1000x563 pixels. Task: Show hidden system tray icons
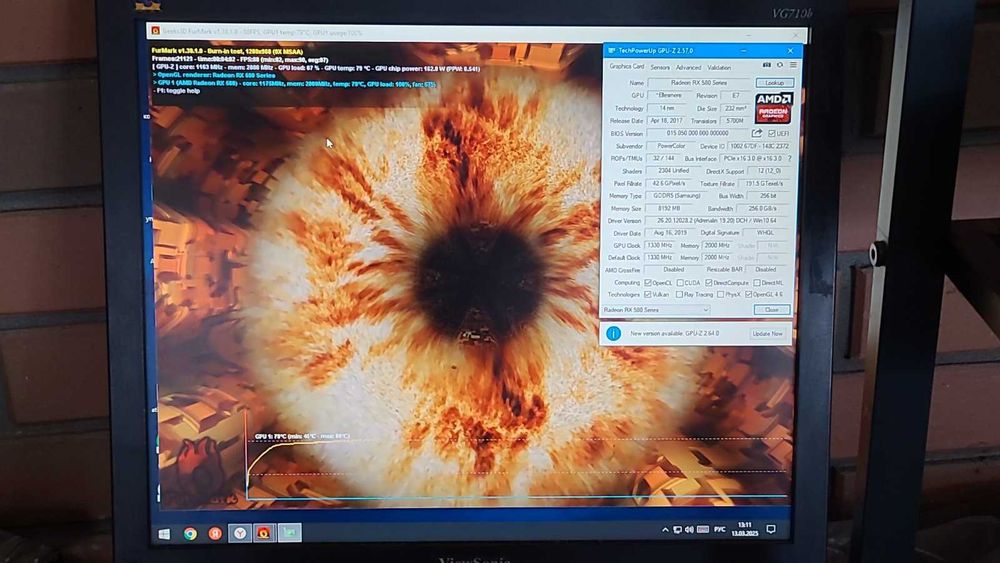[665, 530]
